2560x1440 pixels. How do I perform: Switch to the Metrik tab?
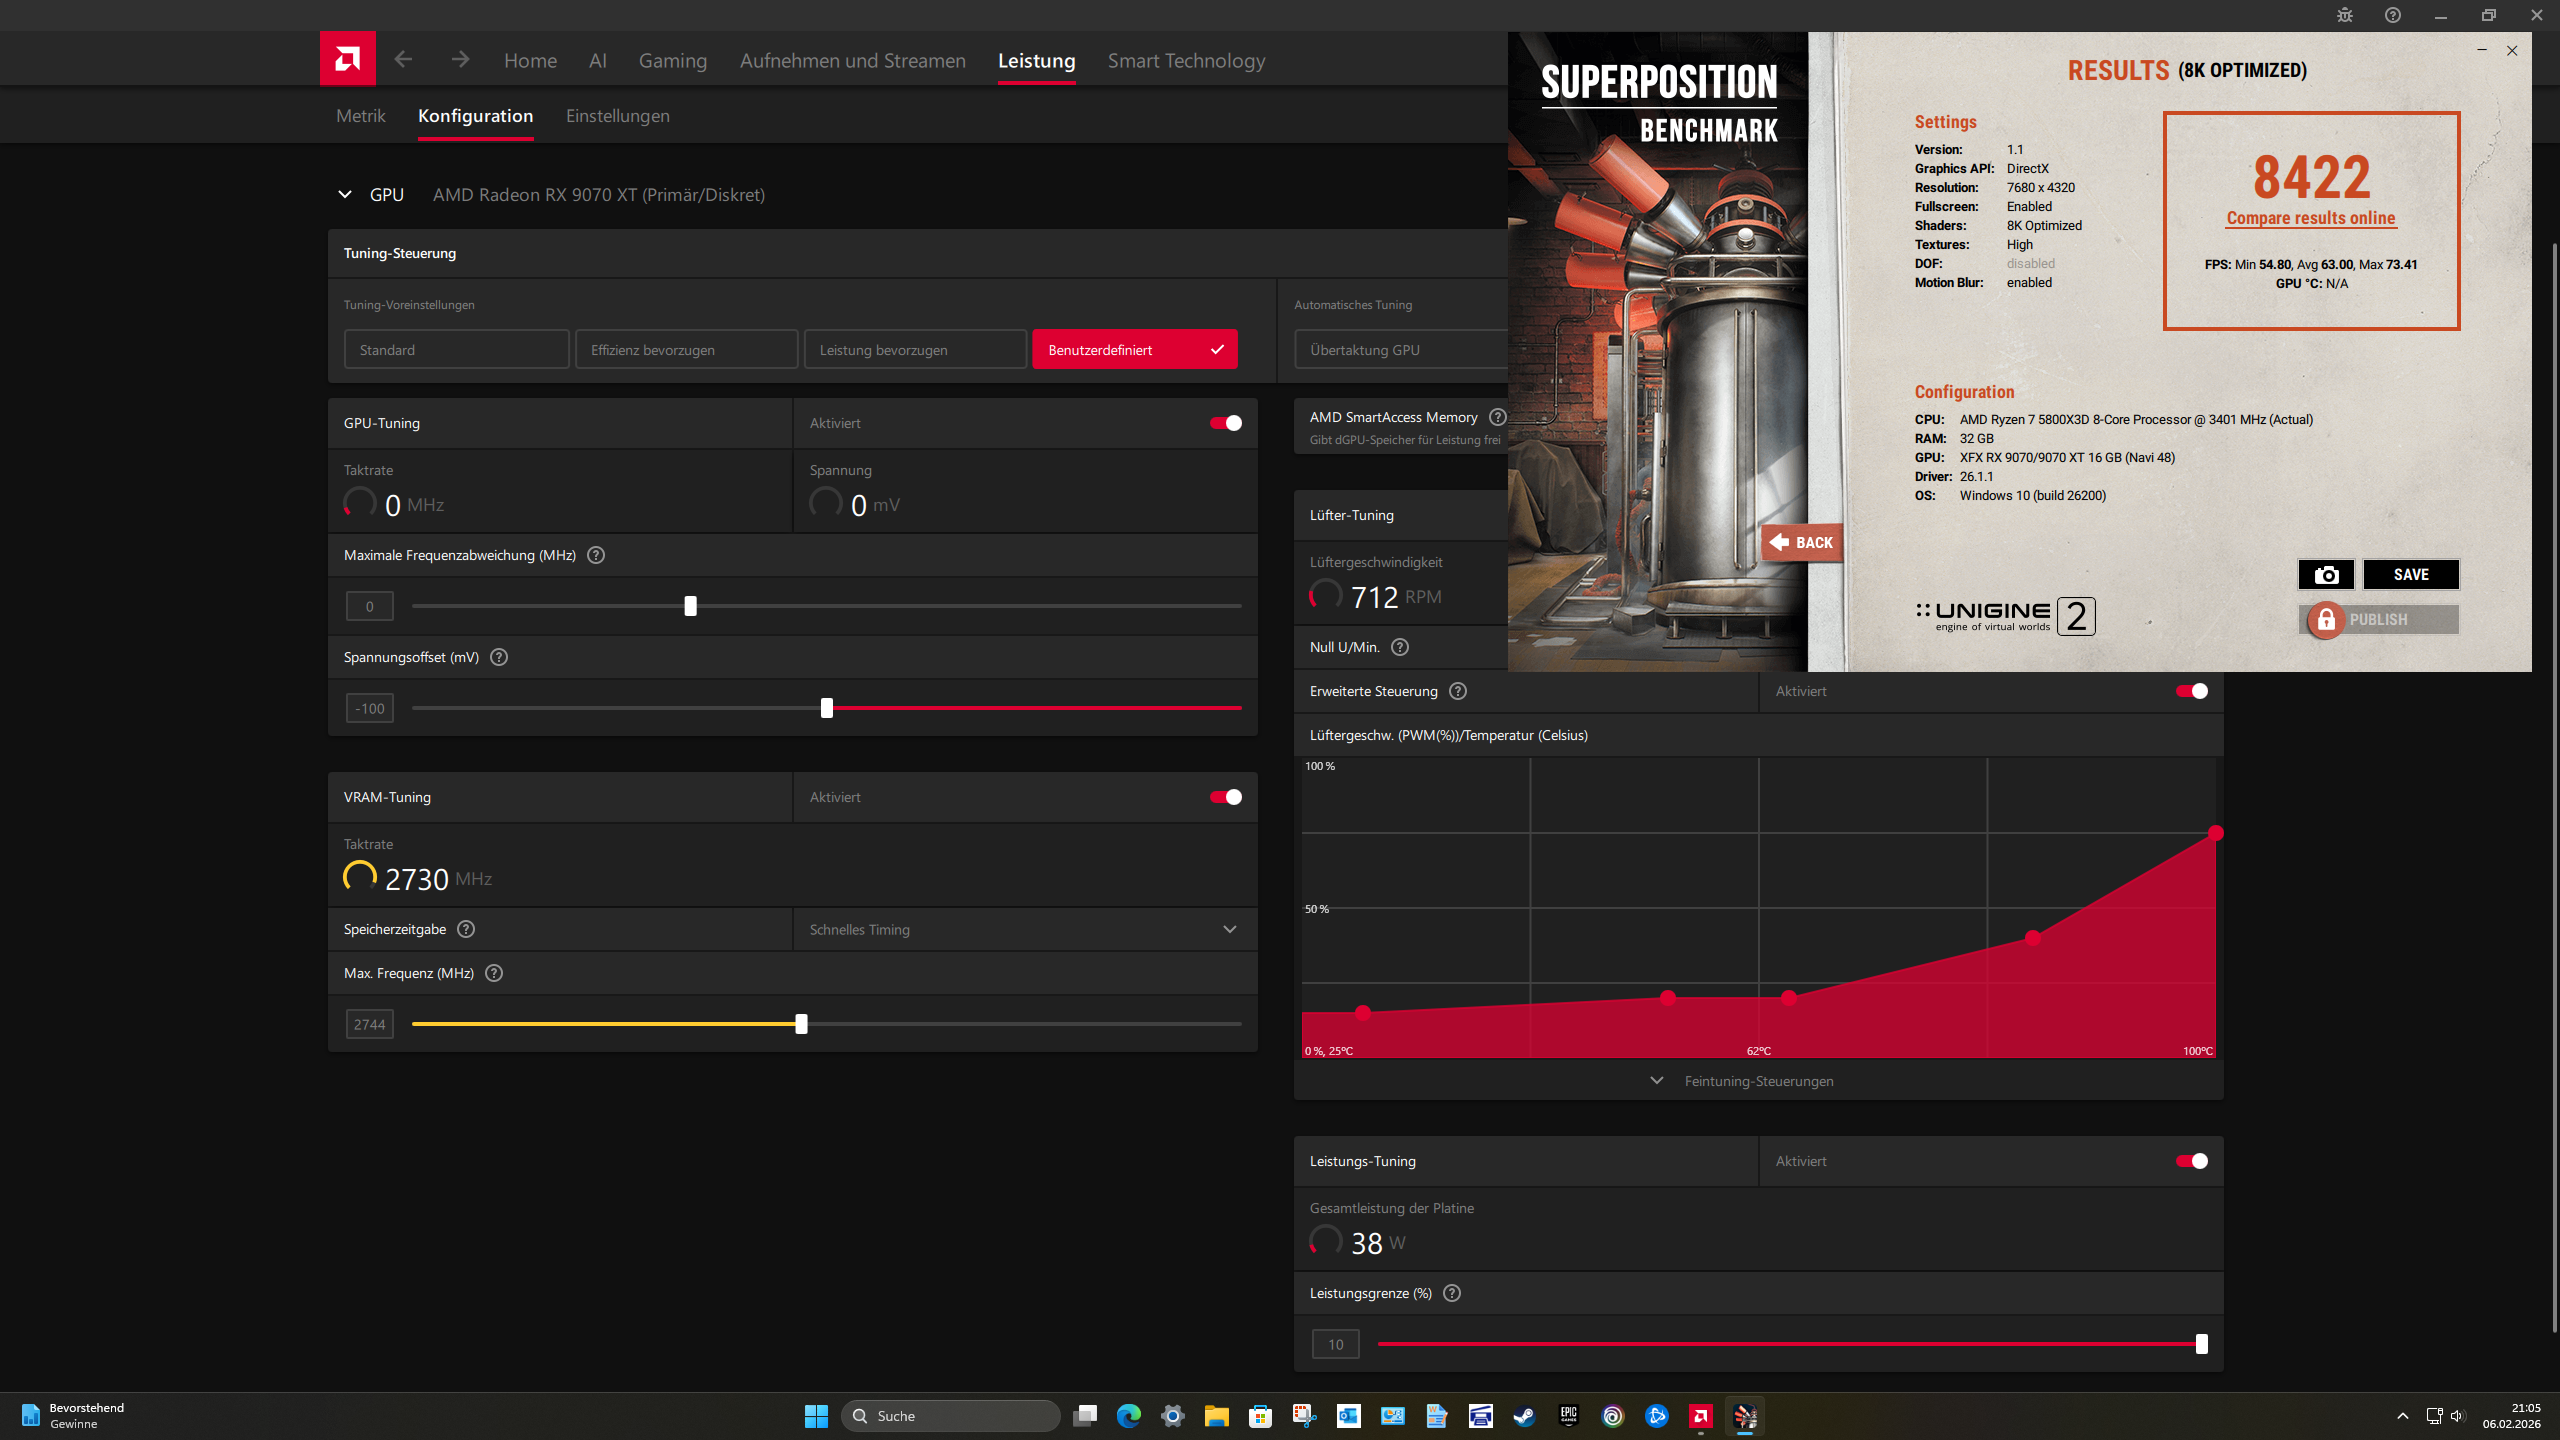360,116
